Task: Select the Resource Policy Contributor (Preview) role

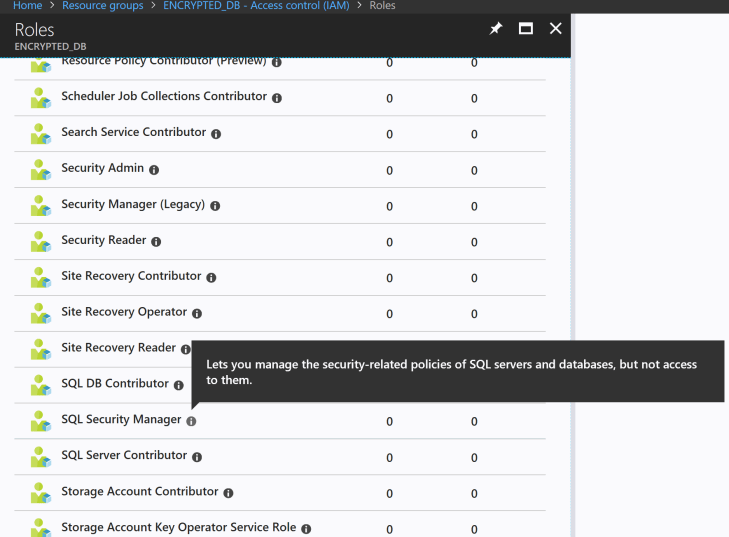Action: coord(163,62)
